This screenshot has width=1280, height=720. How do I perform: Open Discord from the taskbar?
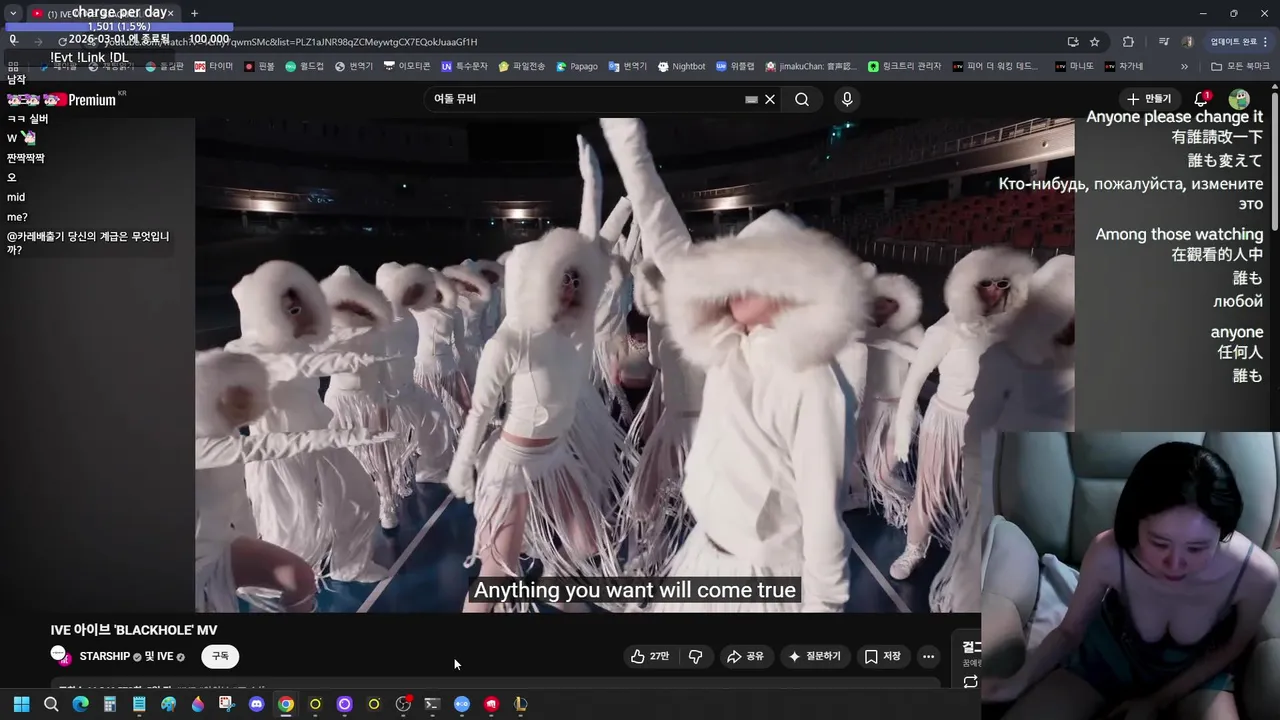pyautogui.click(x=256, y=704)
